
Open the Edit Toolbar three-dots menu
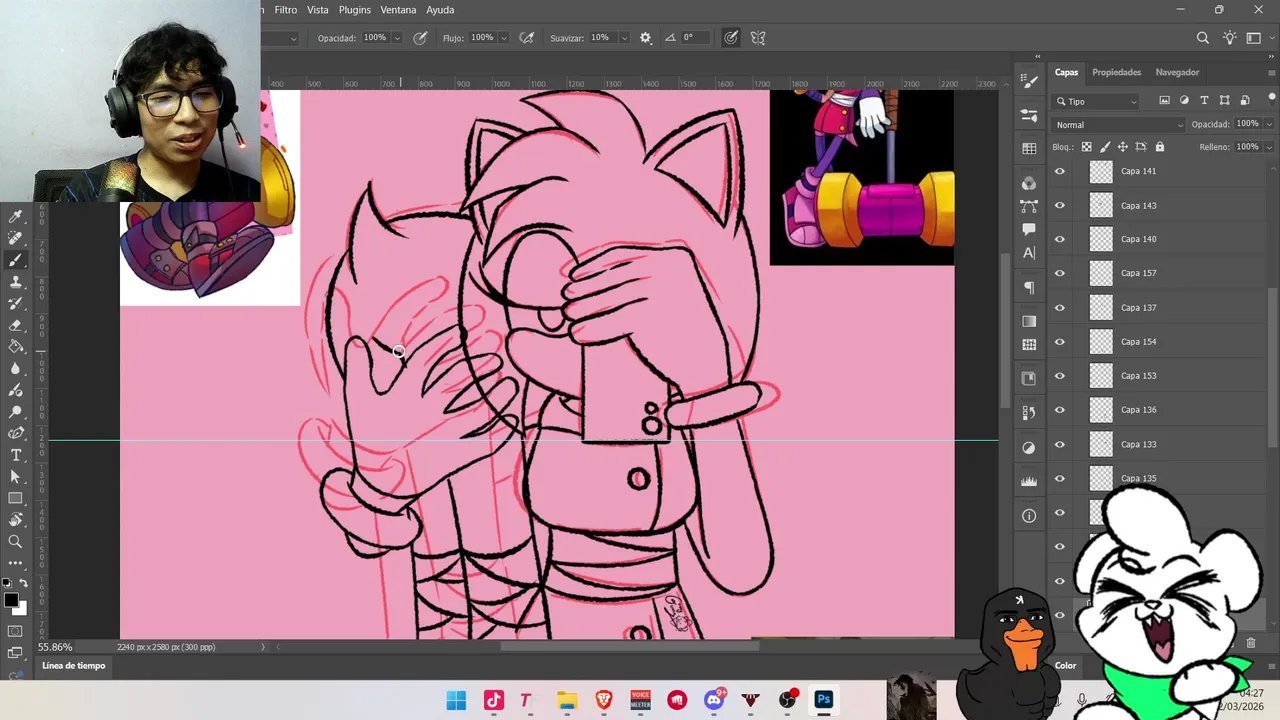pos(15,563)
